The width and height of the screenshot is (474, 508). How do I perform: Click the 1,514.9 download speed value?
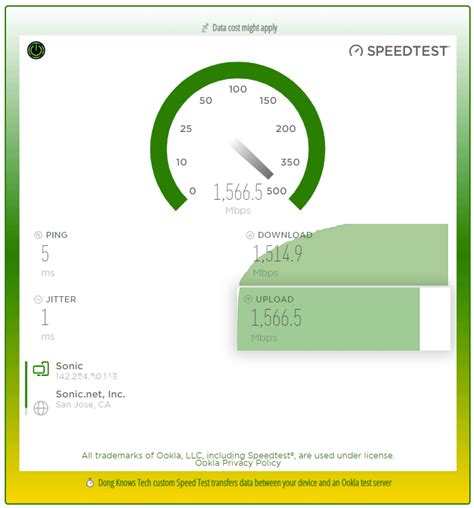point(278,253)
